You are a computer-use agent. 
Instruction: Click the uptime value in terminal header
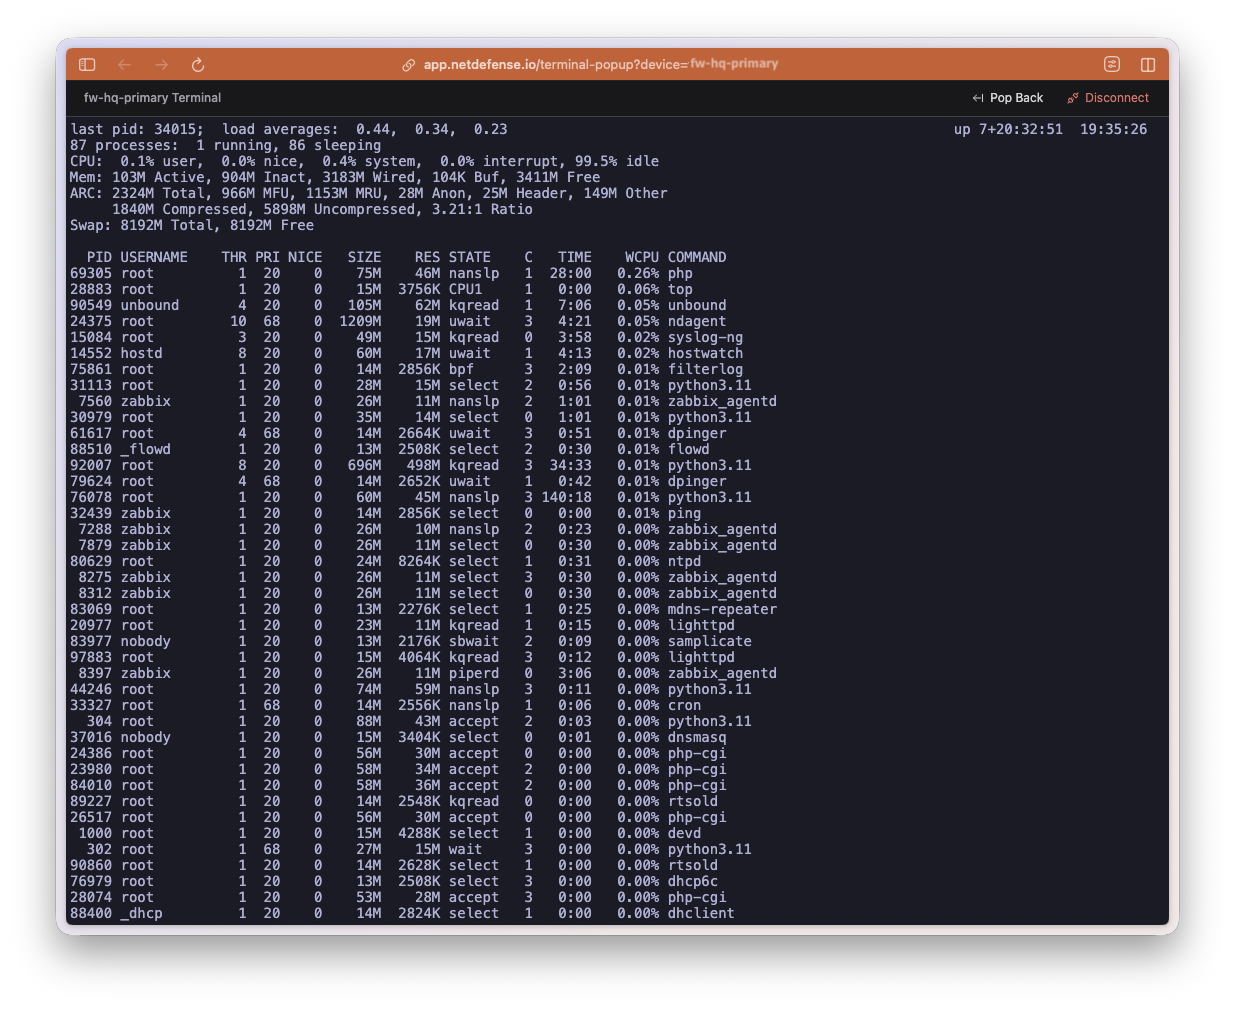point(1008,129)
